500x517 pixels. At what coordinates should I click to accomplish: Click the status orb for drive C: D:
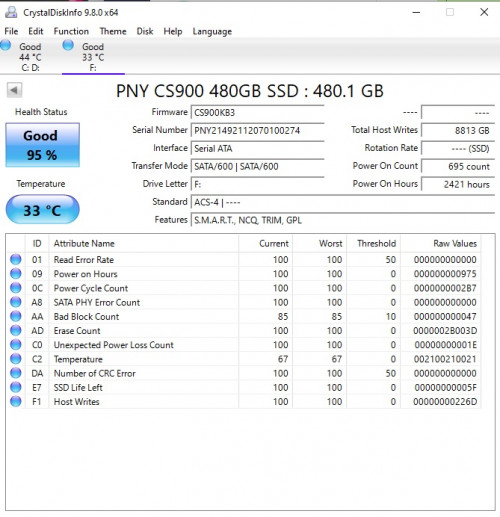coord(5,45)
